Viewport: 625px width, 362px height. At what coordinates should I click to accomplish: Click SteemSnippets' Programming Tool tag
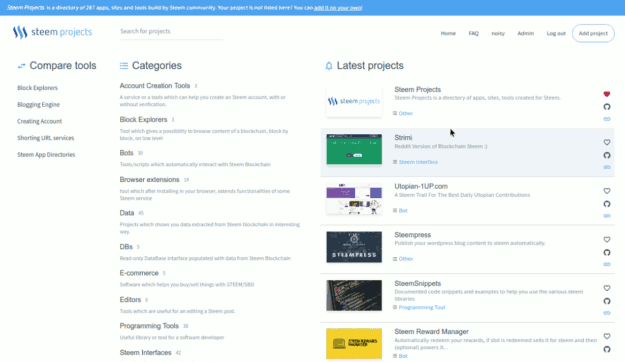(422, 307)
